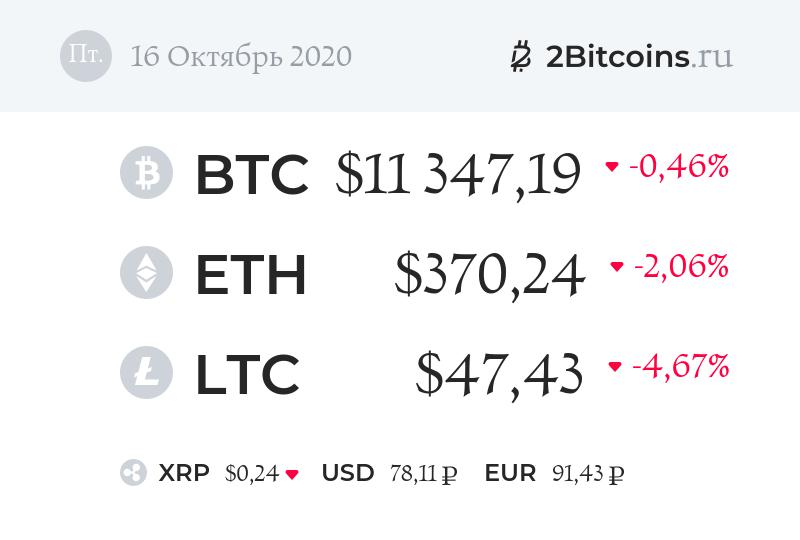This screenshot has height=540, width=800.
Task: Click the Bitcoin price $11 347,19
Action: (458, 175)
